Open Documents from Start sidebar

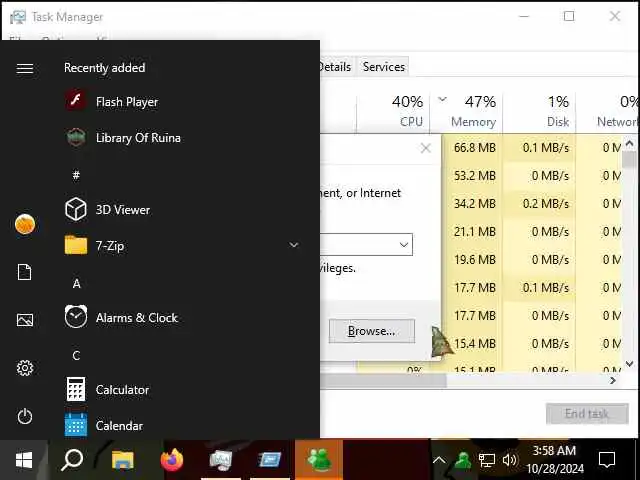point(25,272)
